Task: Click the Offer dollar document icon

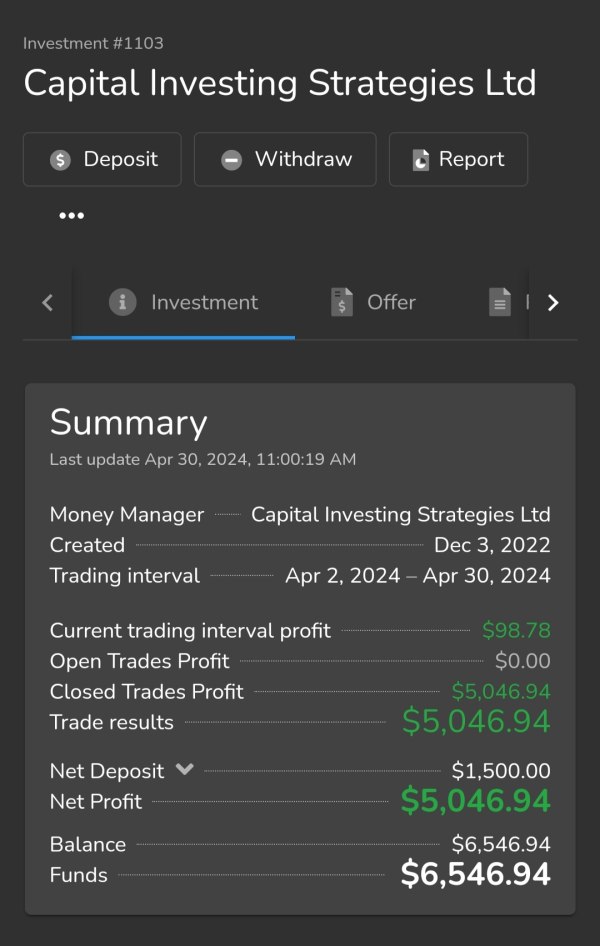Action: pos(342,302)
